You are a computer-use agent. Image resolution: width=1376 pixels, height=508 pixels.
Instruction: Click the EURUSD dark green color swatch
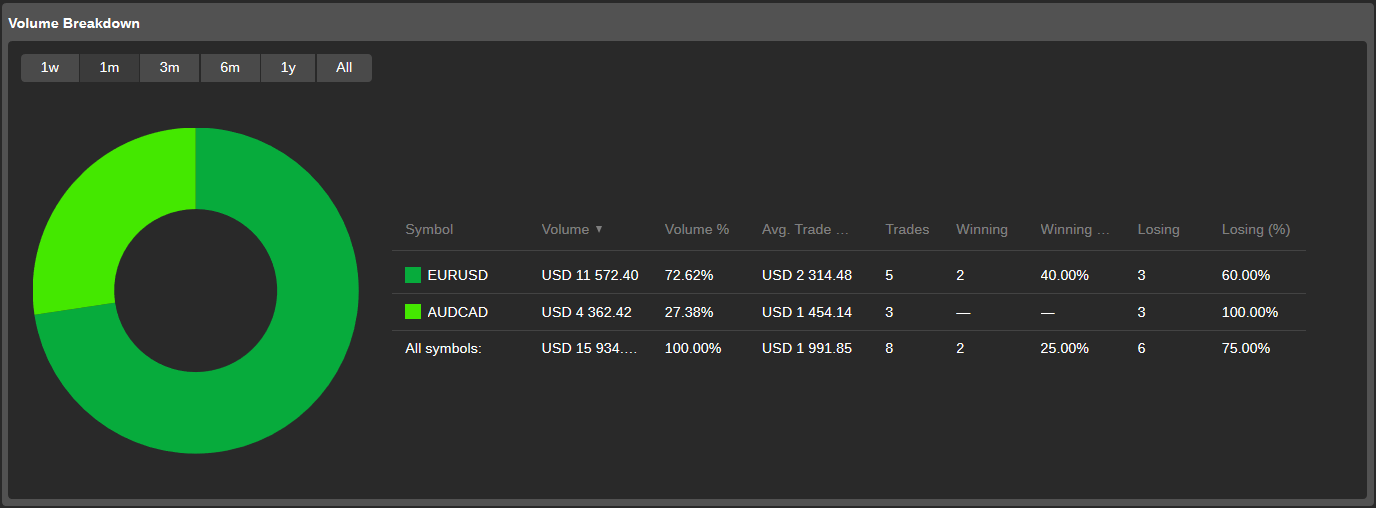click(x=413, y=275)
